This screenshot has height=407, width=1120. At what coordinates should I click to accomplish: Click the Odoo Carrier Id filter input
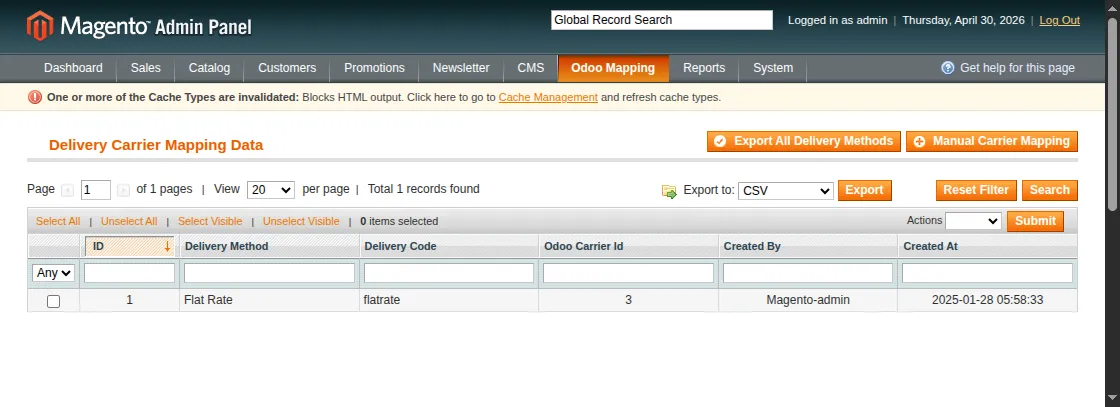click(629, 273)
